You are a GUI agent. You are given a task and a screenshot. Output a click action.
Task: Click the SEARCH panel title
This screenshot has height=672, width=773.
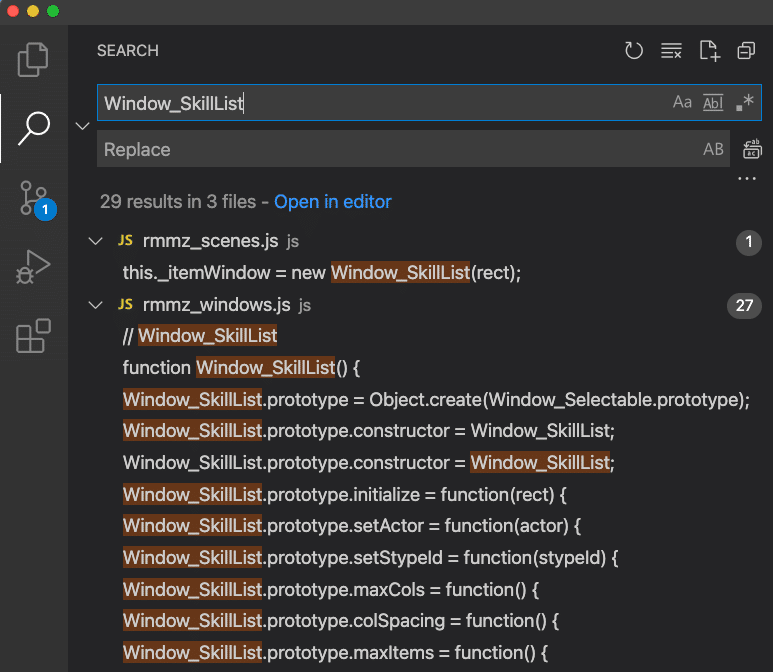pos(128,50)
